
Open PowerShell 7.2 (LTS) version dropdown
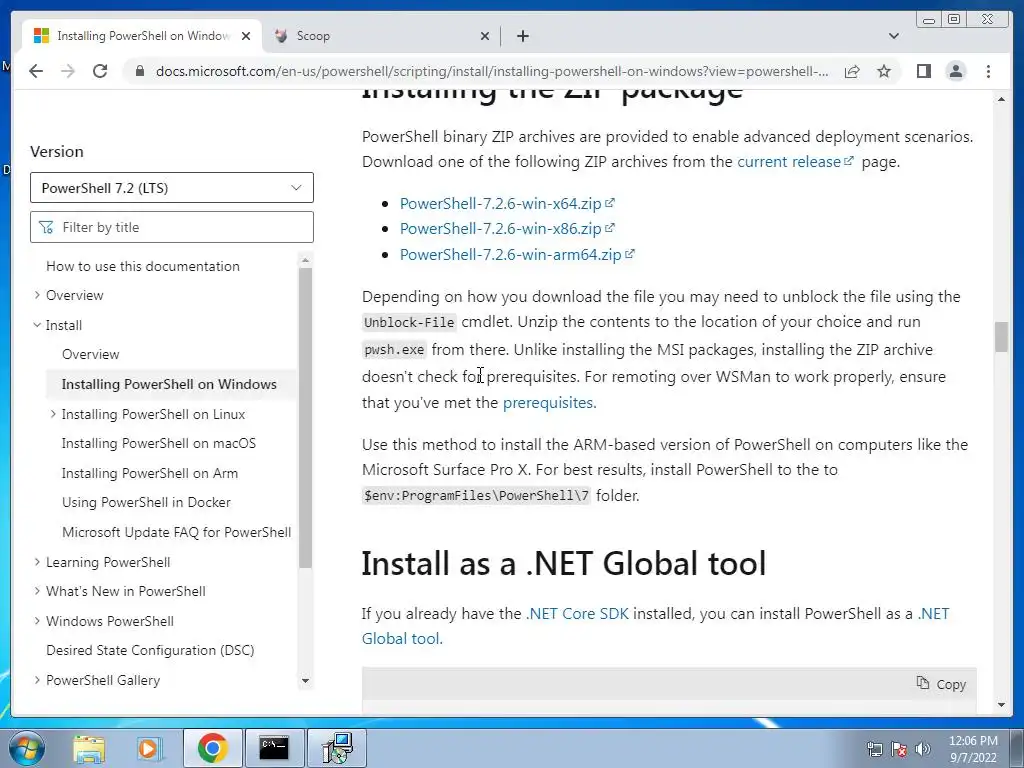click(x=172, y=188)
